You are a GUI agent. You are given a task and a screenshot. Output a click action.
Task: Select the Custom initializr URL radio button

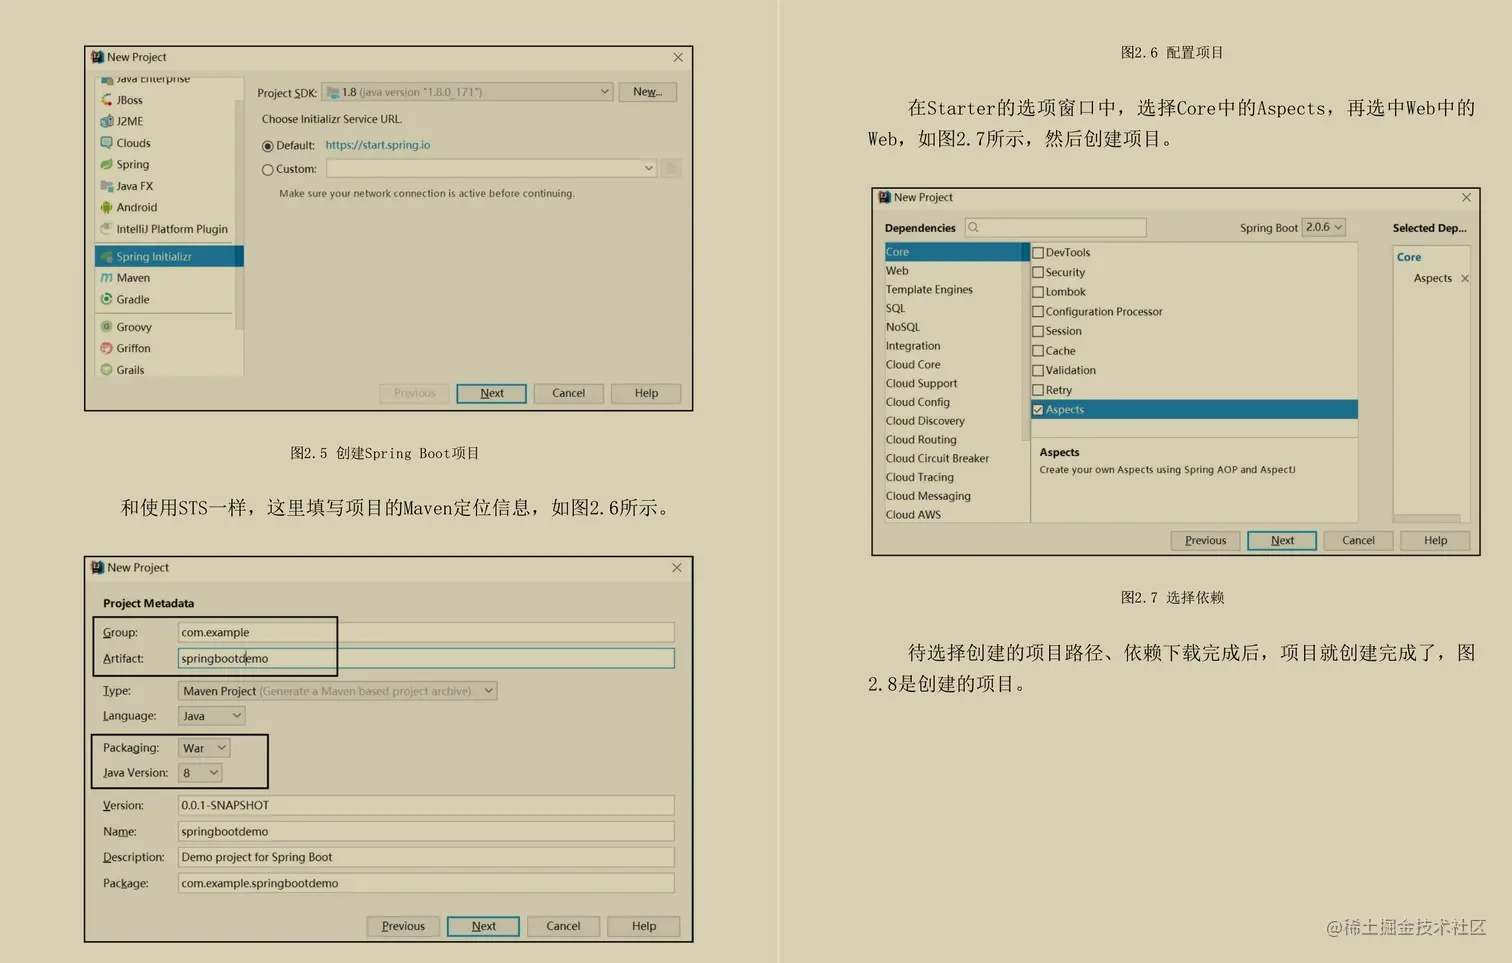(x=267, y=169)
